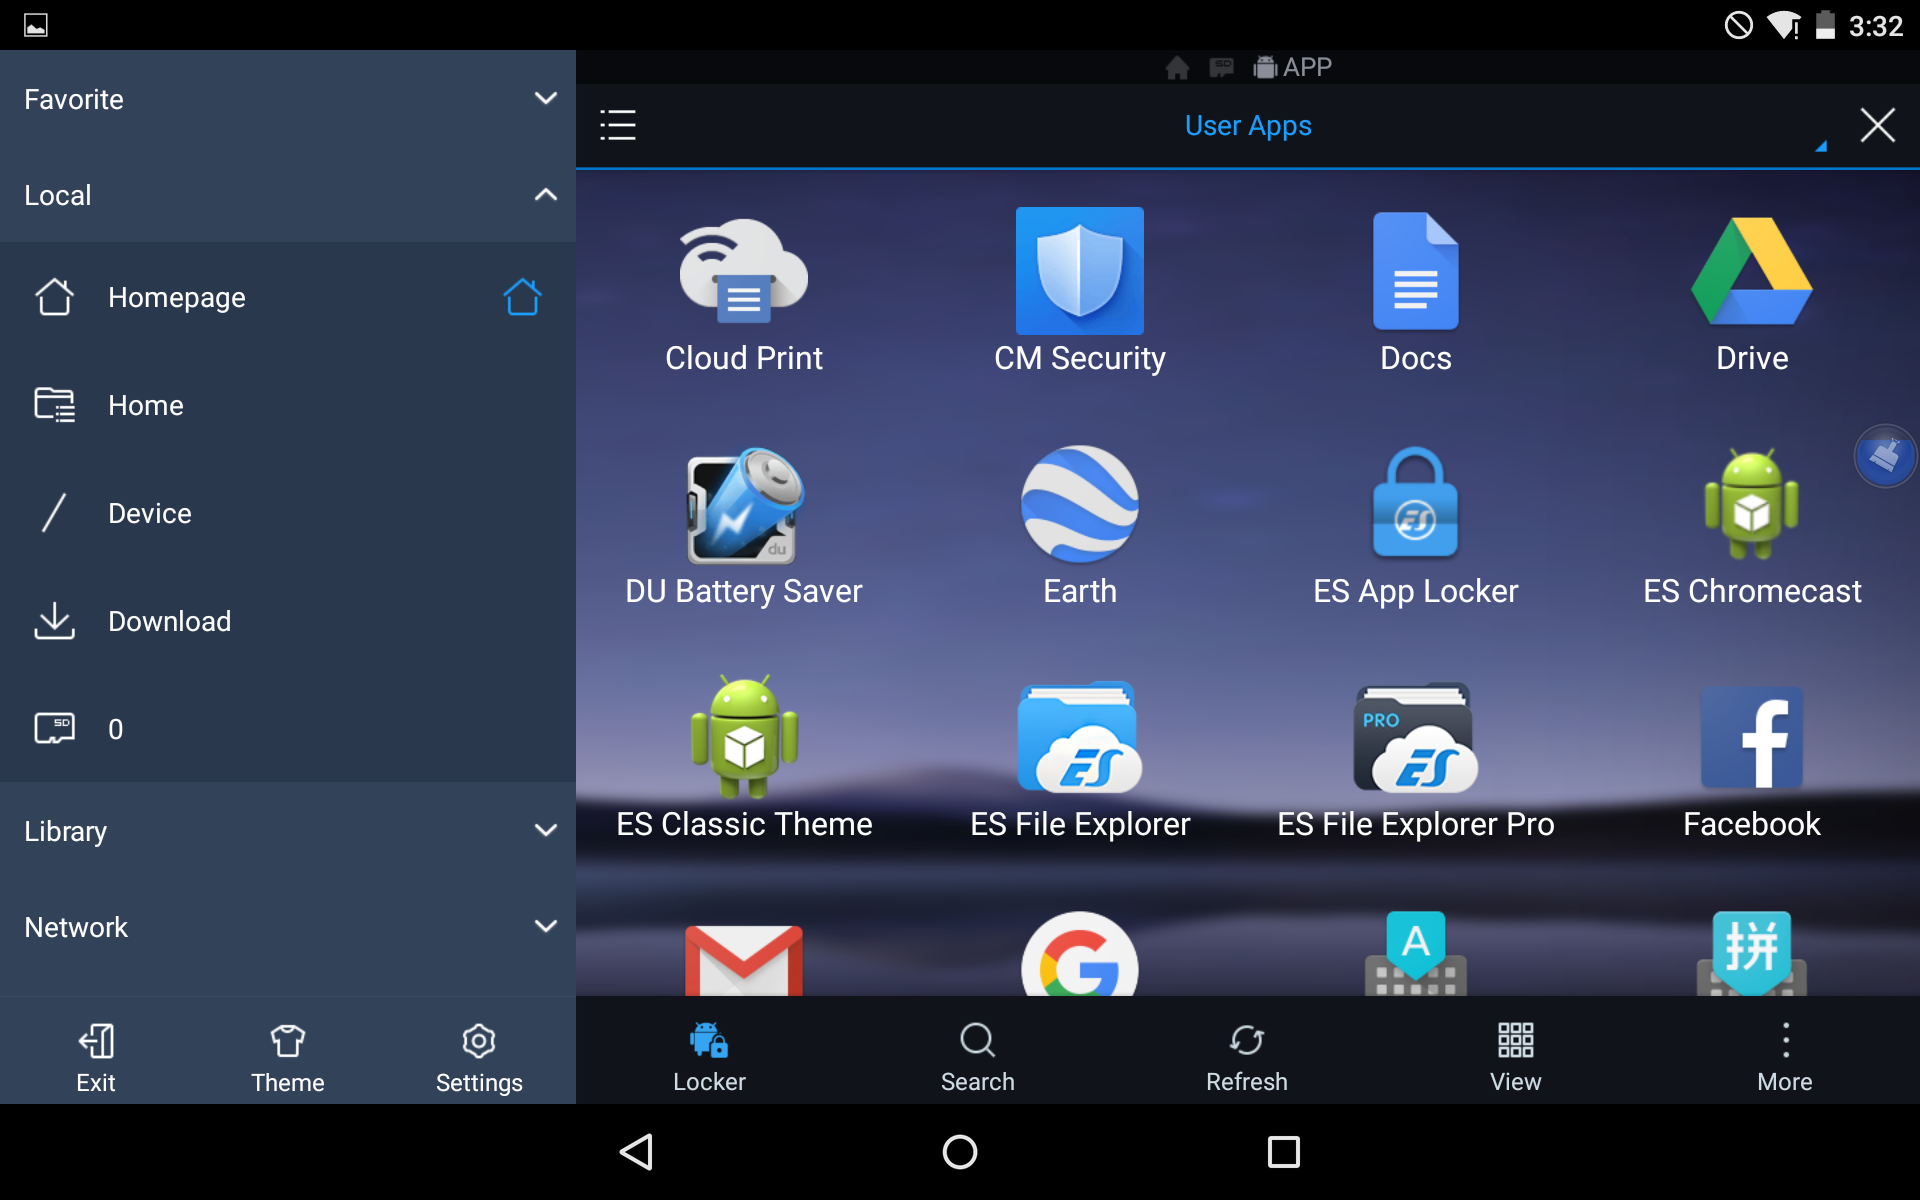
Task: Tap the Theme button
Action: [x=287, y=1057]
